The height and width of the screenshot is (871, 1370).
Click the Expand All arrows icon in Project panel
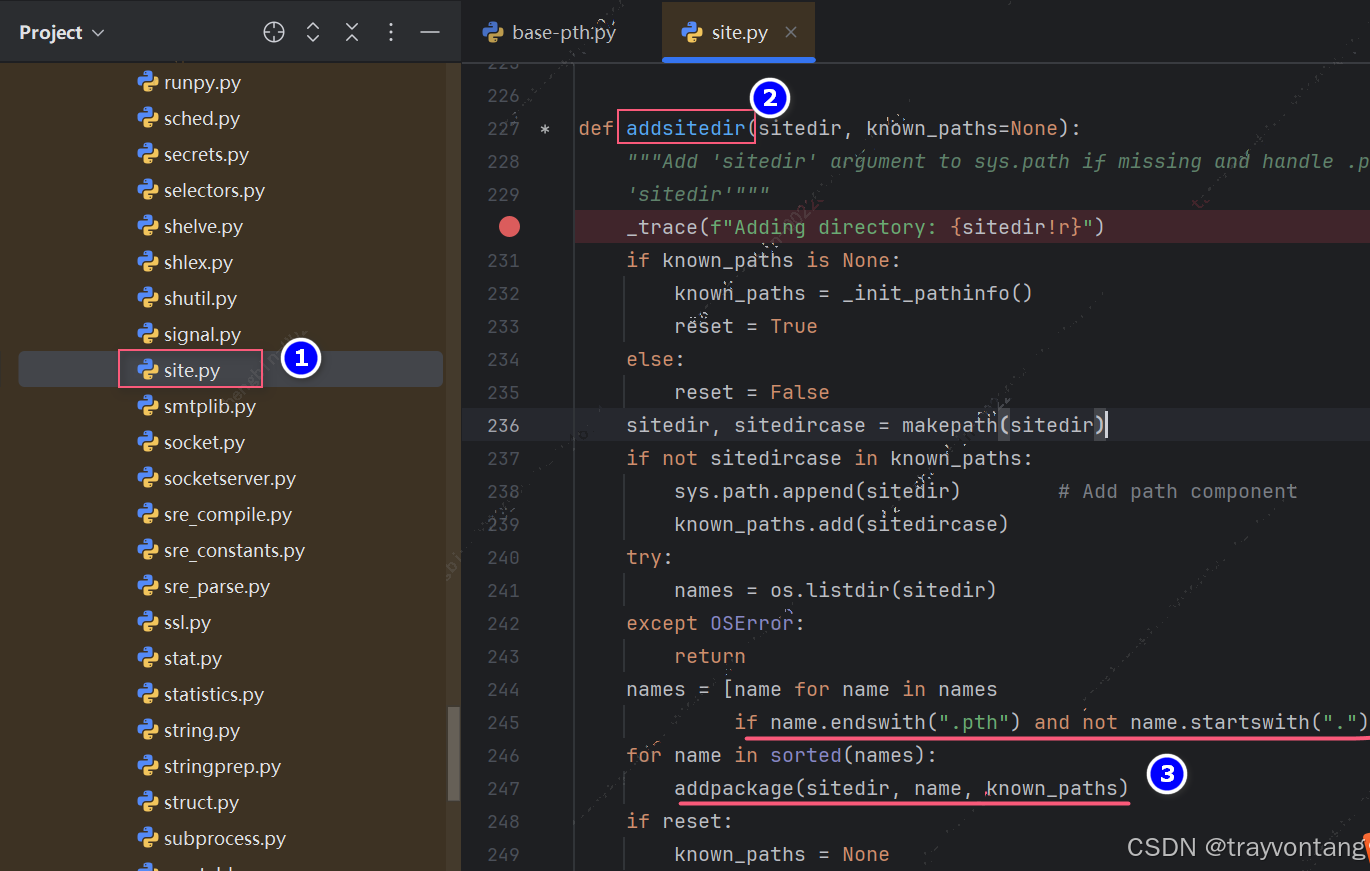pos(313,32)
